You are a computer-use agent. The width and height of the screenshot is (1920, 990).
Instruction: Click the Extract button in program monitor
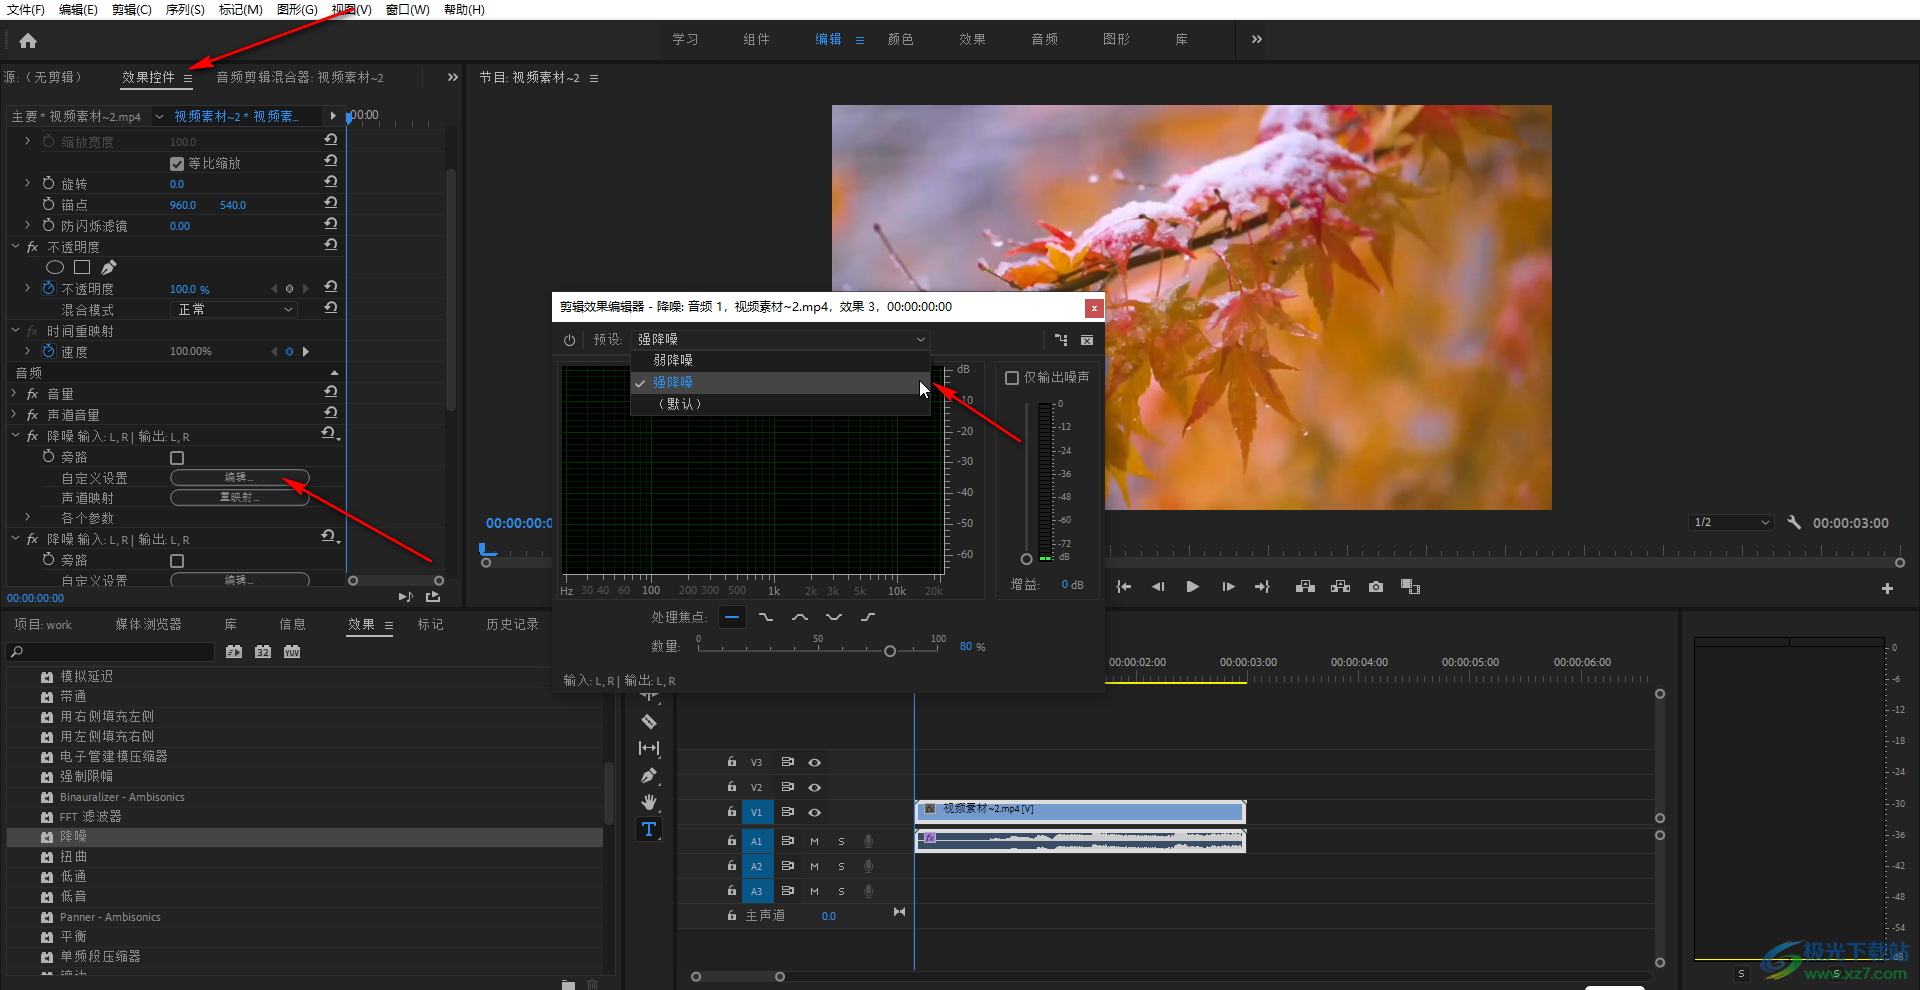[x=1341, y=587]
